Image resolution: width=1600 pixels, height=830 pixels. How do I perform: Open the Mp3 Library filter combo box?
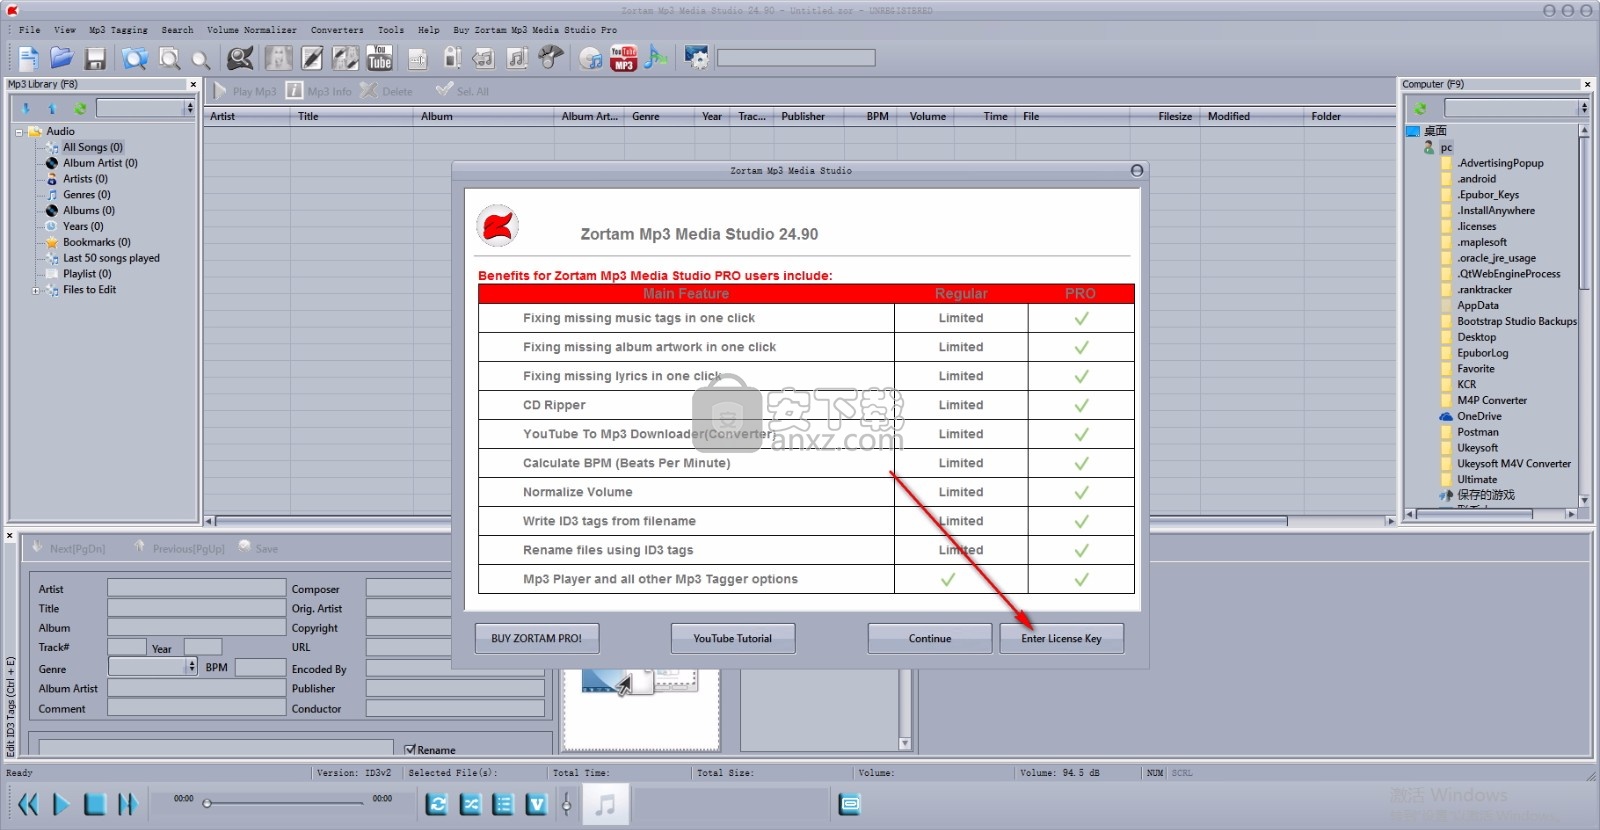(x=146, y=108)
